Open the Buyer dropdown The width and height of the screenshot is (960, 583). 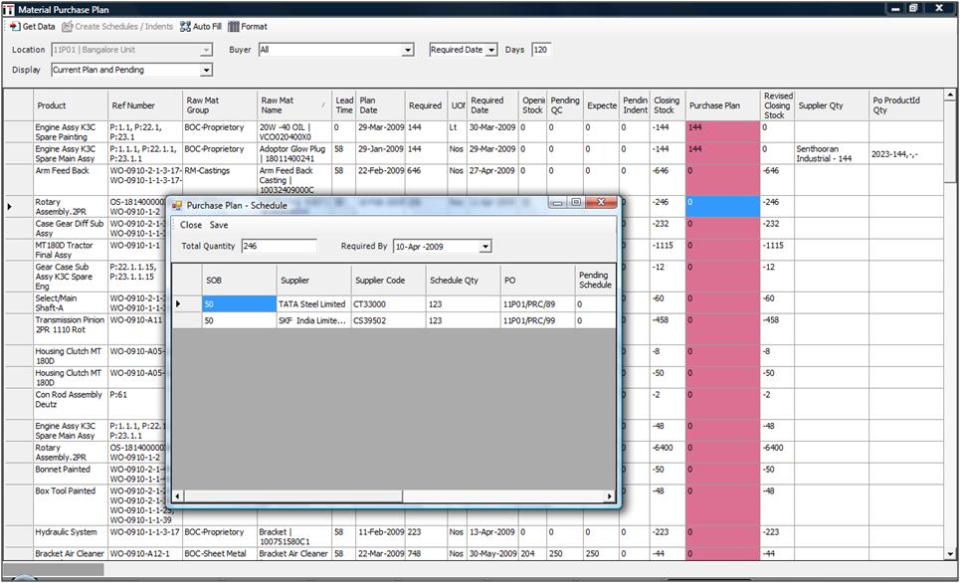coord(408,50)
